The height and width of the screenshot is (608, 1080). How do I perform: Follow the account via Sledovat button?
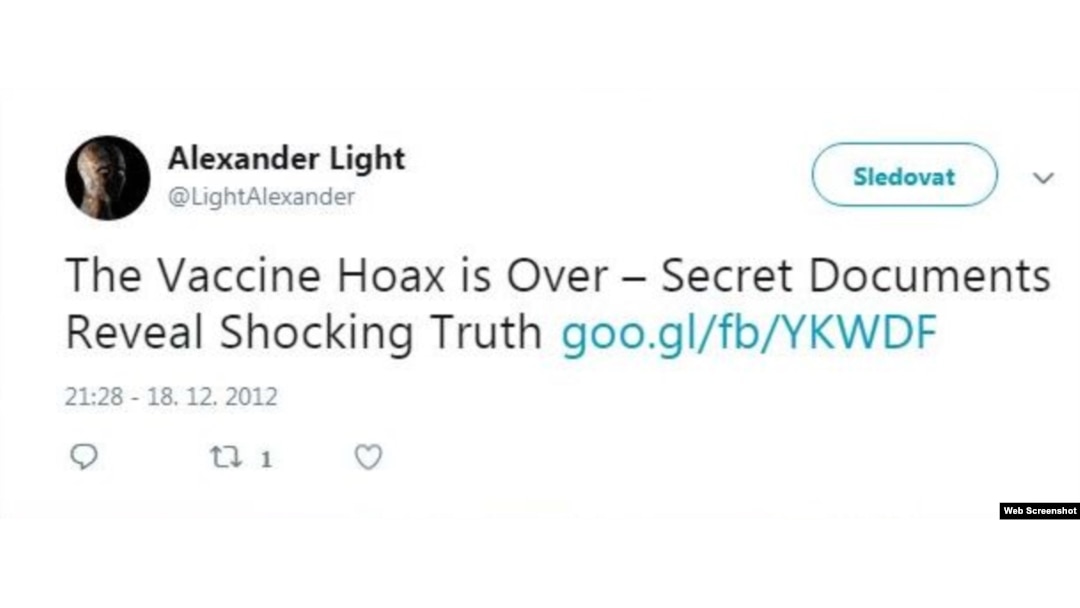[904, 175]
